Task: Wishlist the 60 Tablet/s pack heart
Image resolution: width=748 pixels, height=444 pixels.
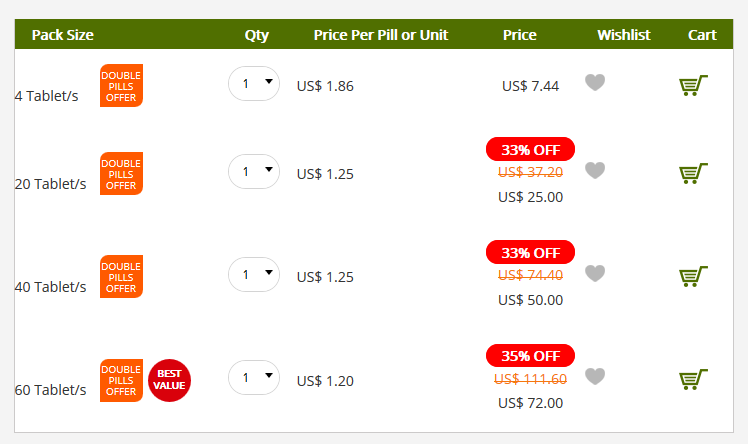Action: pyautogui.click(x=595, y=376)
